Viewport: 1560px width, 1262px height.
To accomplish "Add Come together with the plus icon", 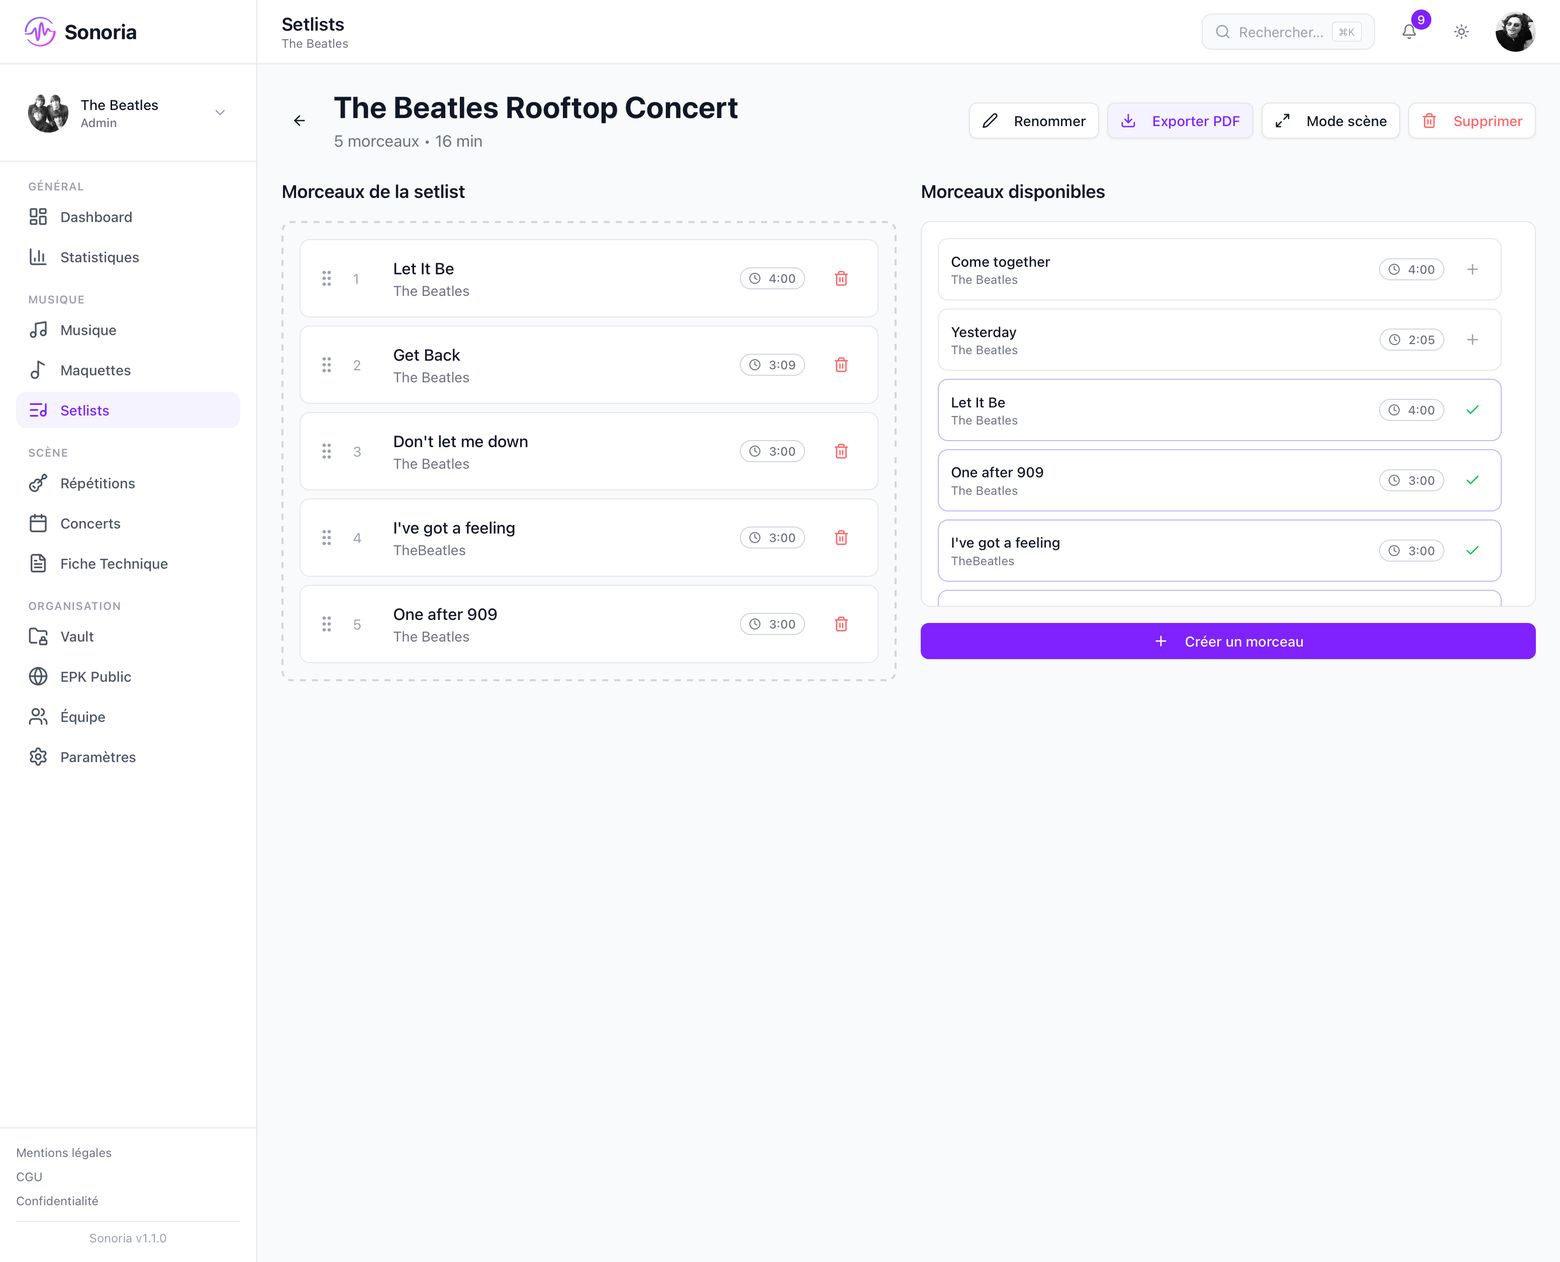I will tap(1472, 269).
